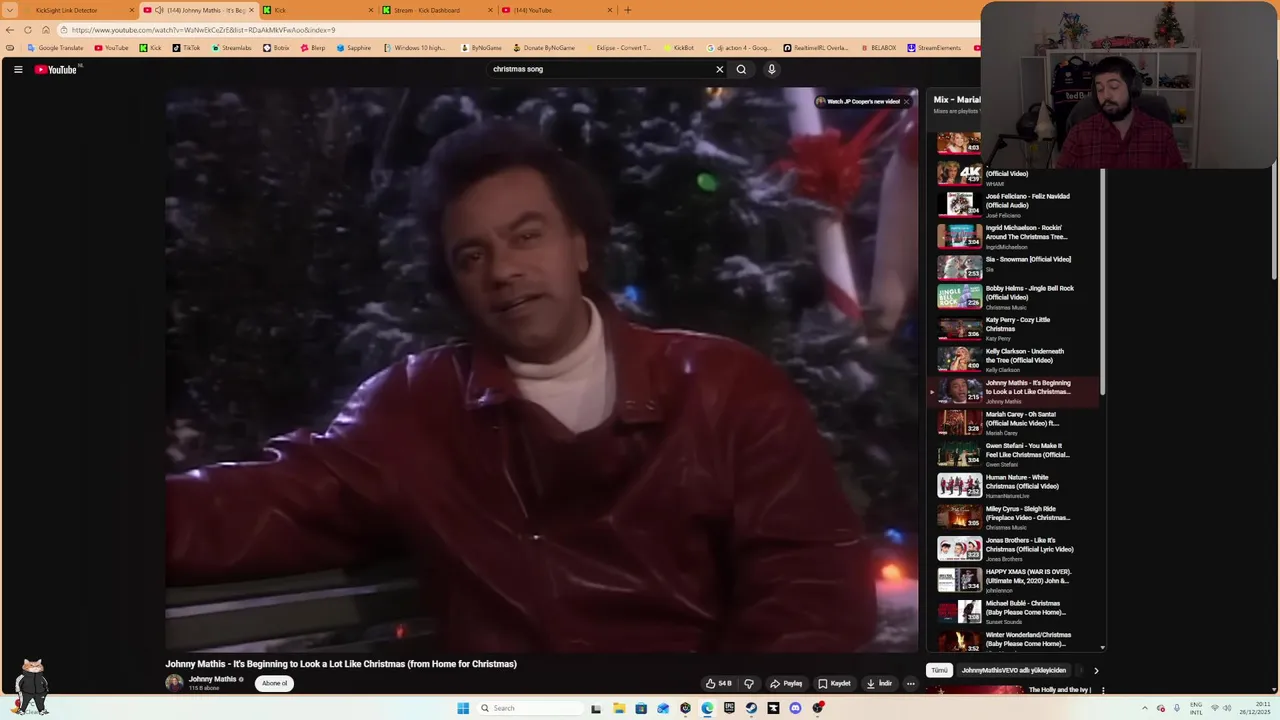Show more filter chips with right arrow
Image resolution: width=1280 pixels, height=720 pixels.
point(1096,670)
